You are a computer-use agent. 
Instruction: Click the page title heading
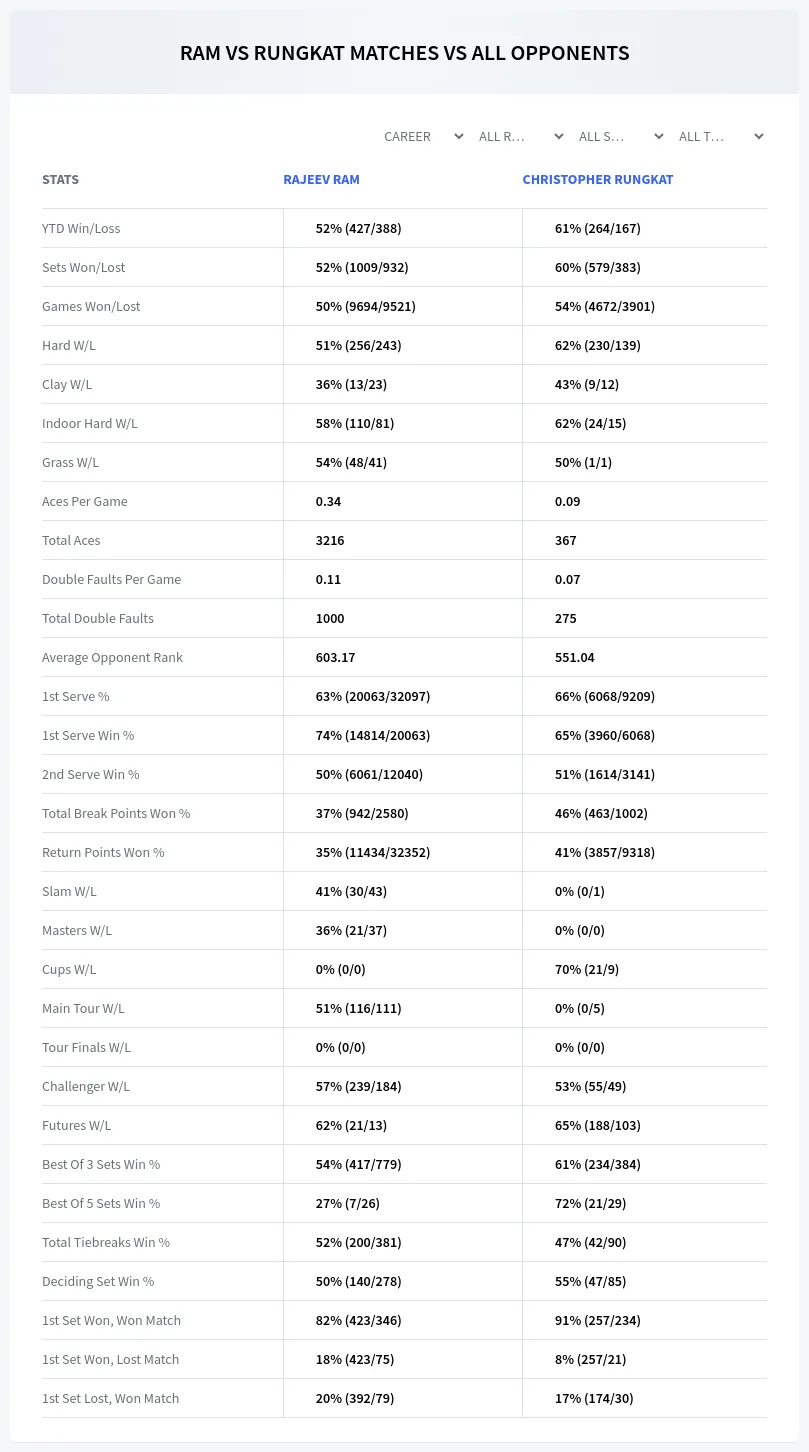404,53
